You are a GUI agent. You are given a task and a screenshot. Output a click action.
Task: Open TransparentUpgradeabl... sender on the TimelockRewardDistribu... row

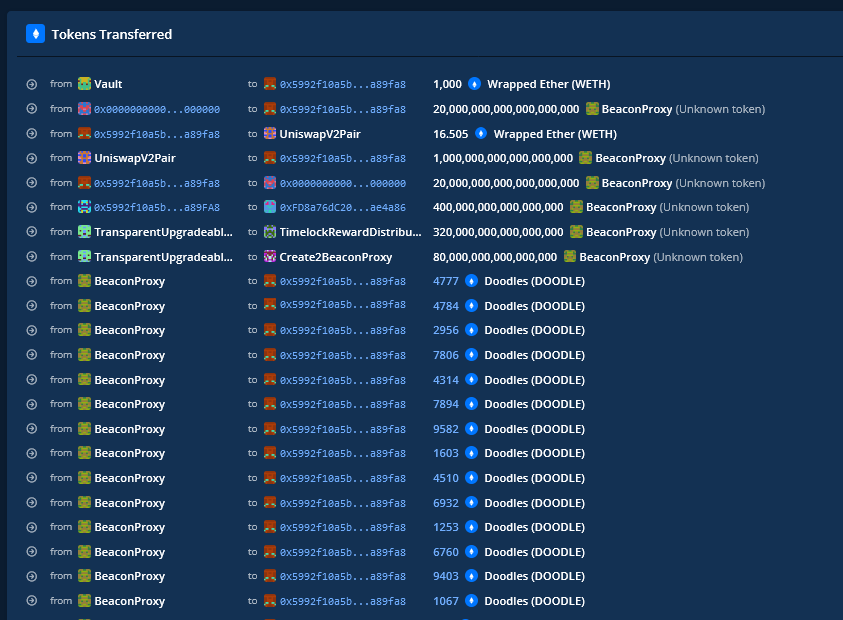coord(163,232)
